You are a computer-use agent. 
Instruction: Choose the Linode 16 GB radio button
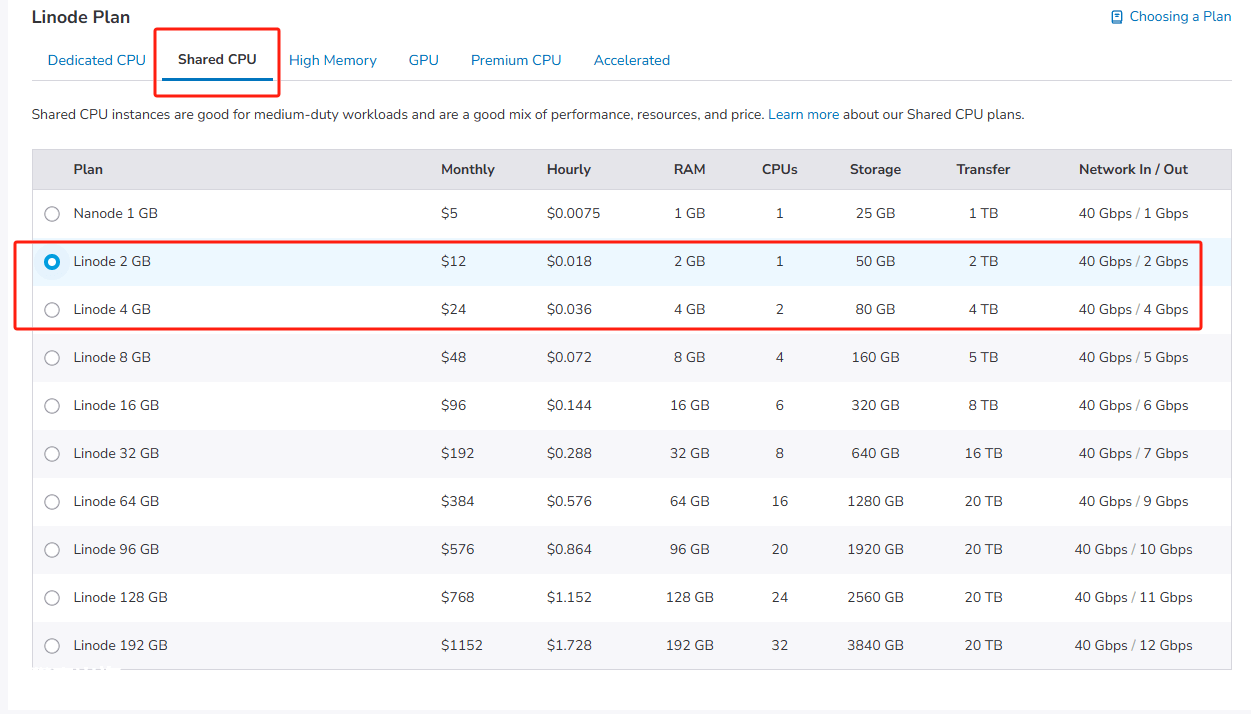(x=52, y=406)
